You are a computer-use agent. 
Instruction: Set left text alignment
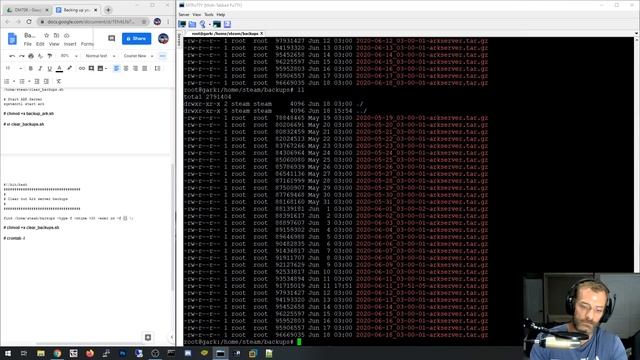(x=116, y=69)
